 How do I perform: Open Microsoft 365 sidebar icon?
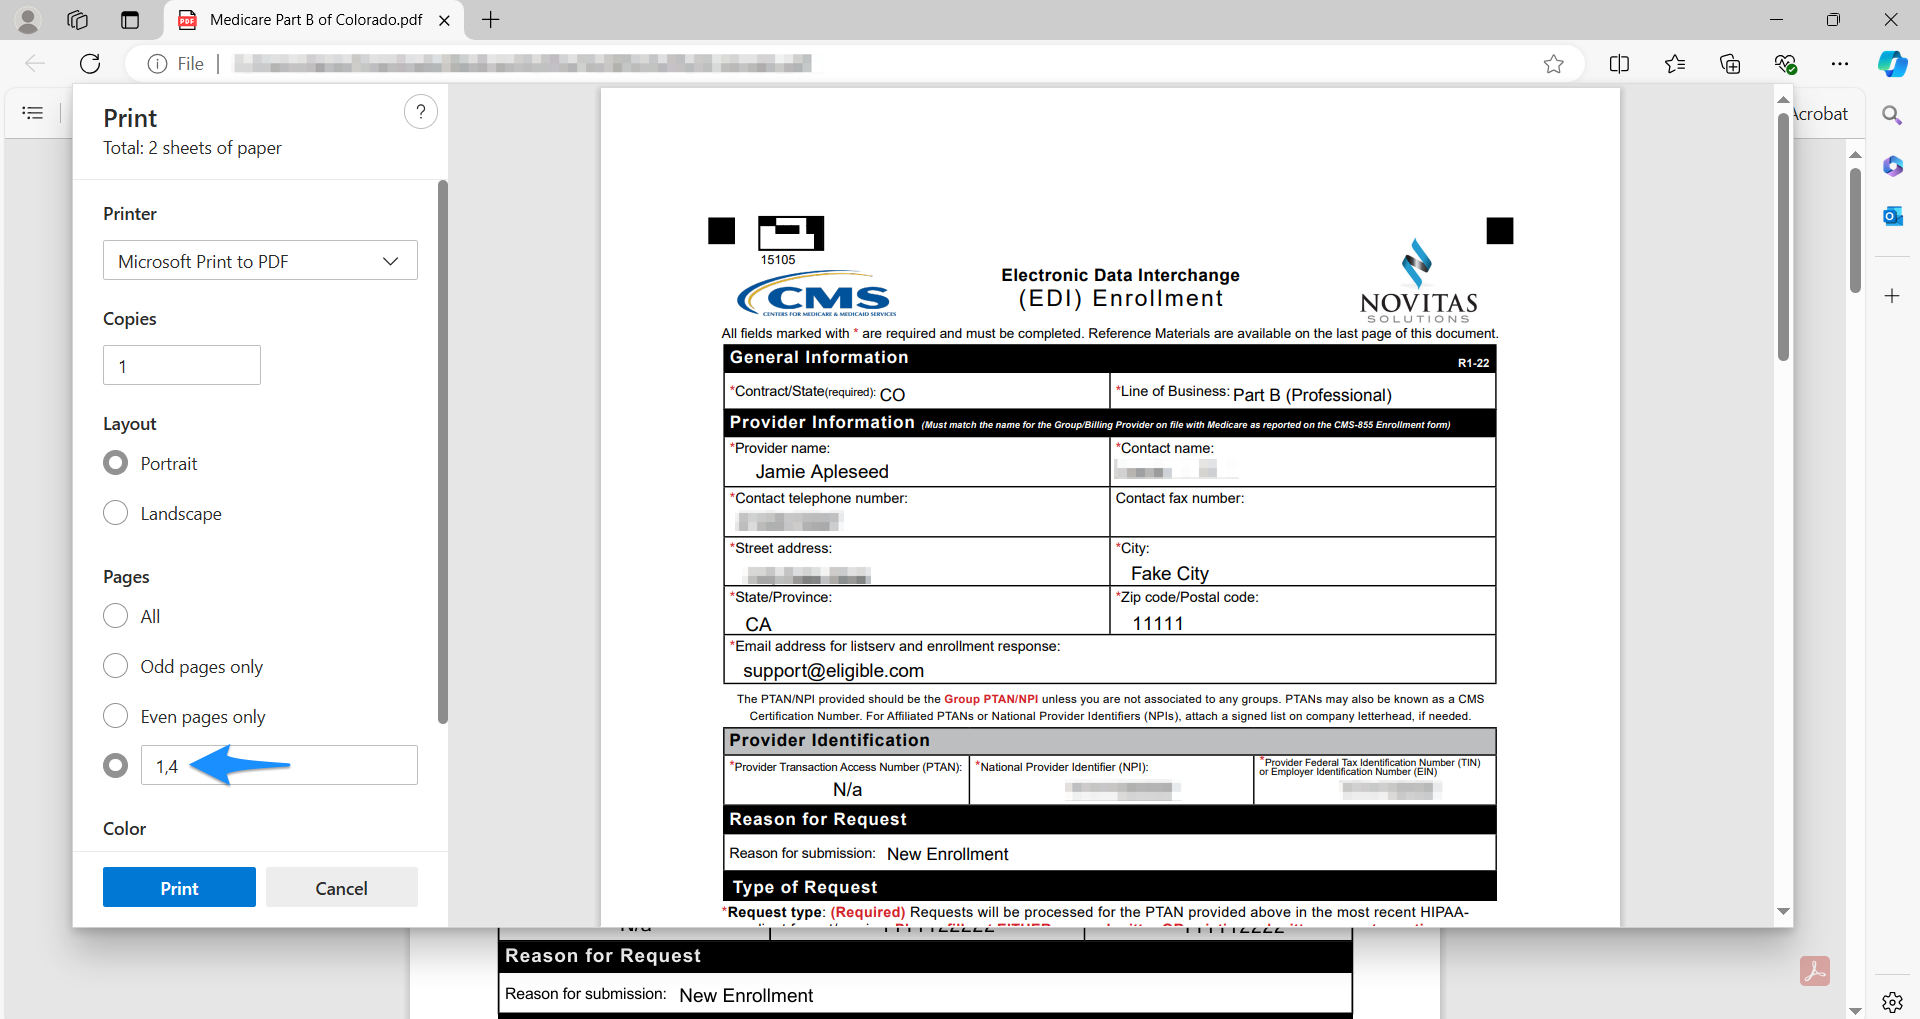[x=1892, y=166]
